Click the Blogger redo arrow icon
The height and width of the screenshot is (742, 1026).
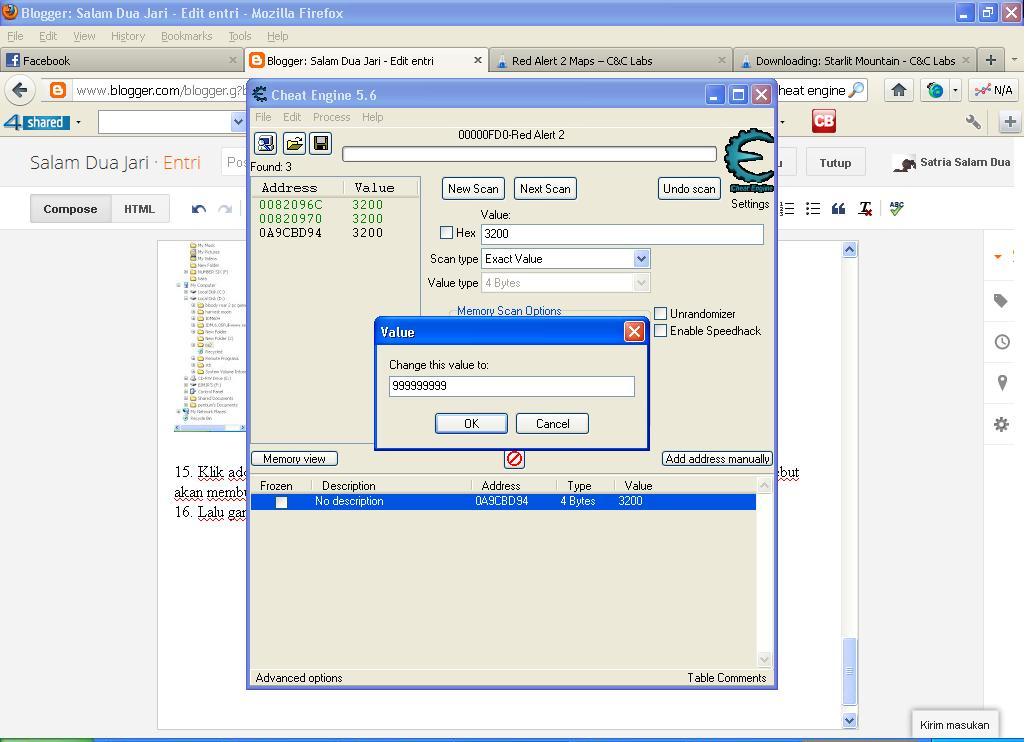tap(224, 209)
